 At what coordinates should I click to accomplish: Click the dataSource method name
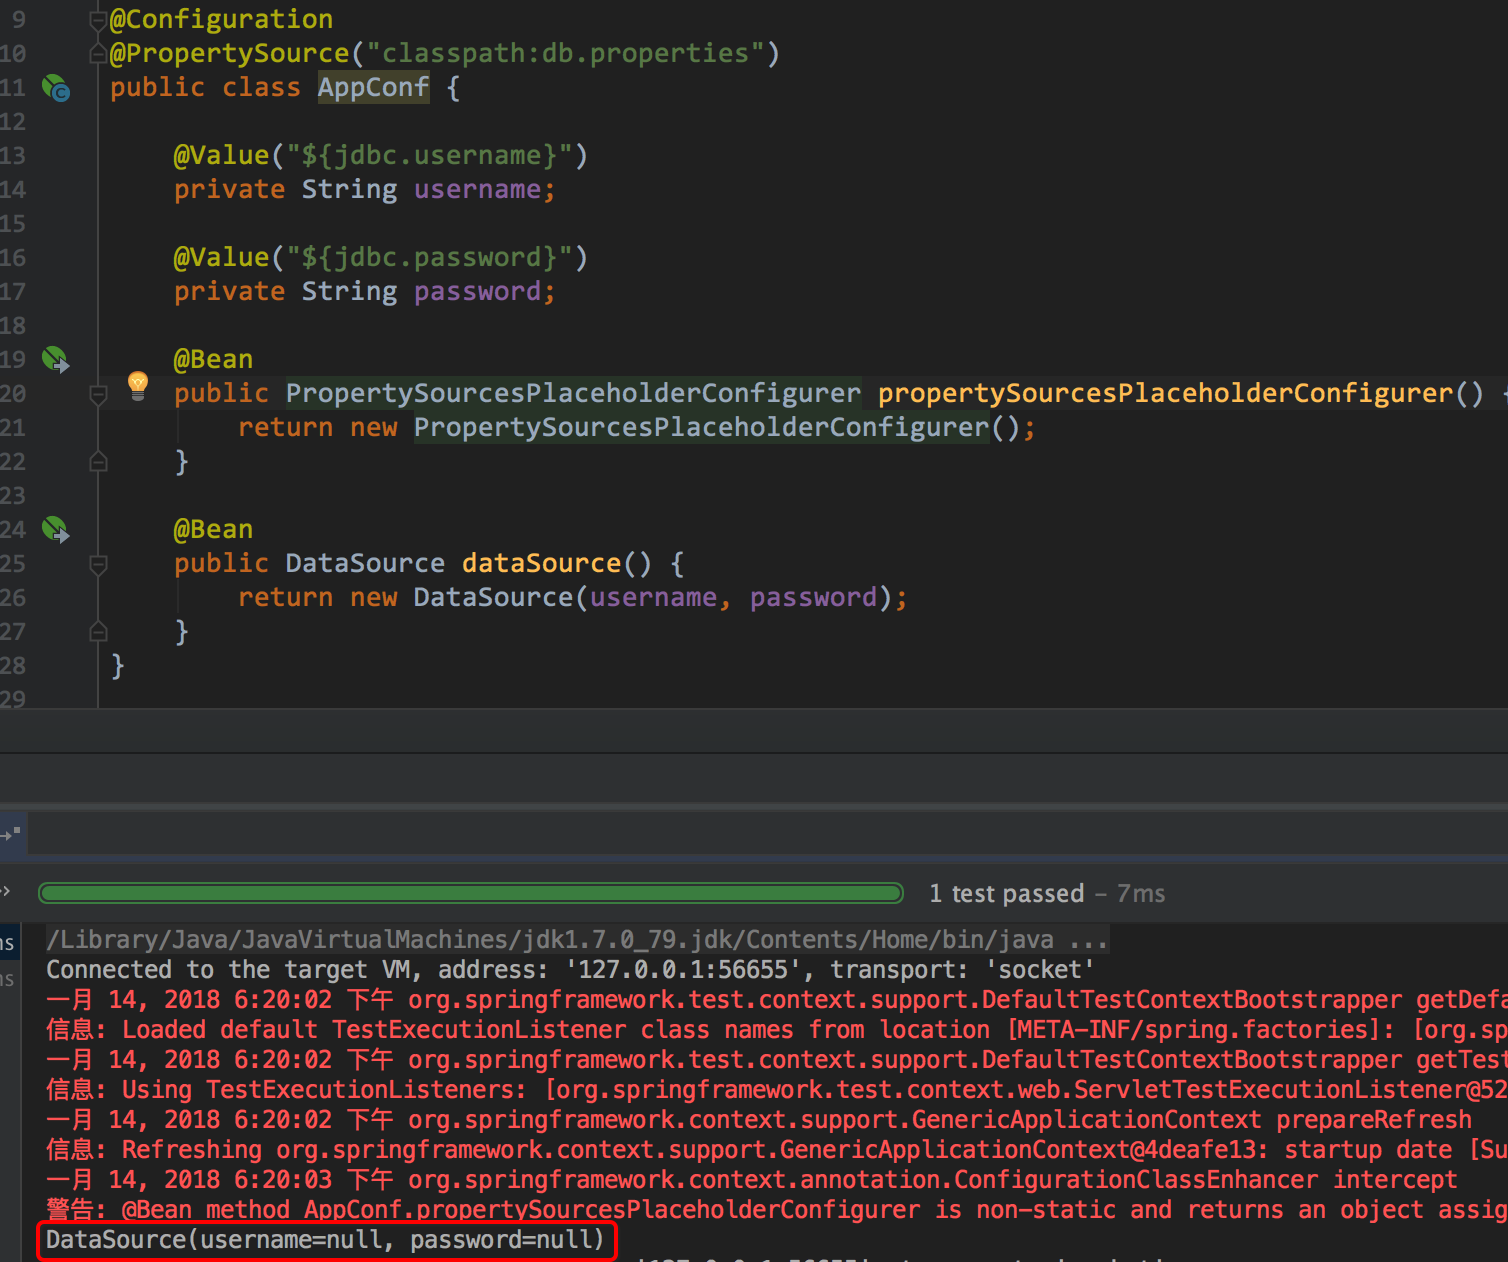pos(541,563)
